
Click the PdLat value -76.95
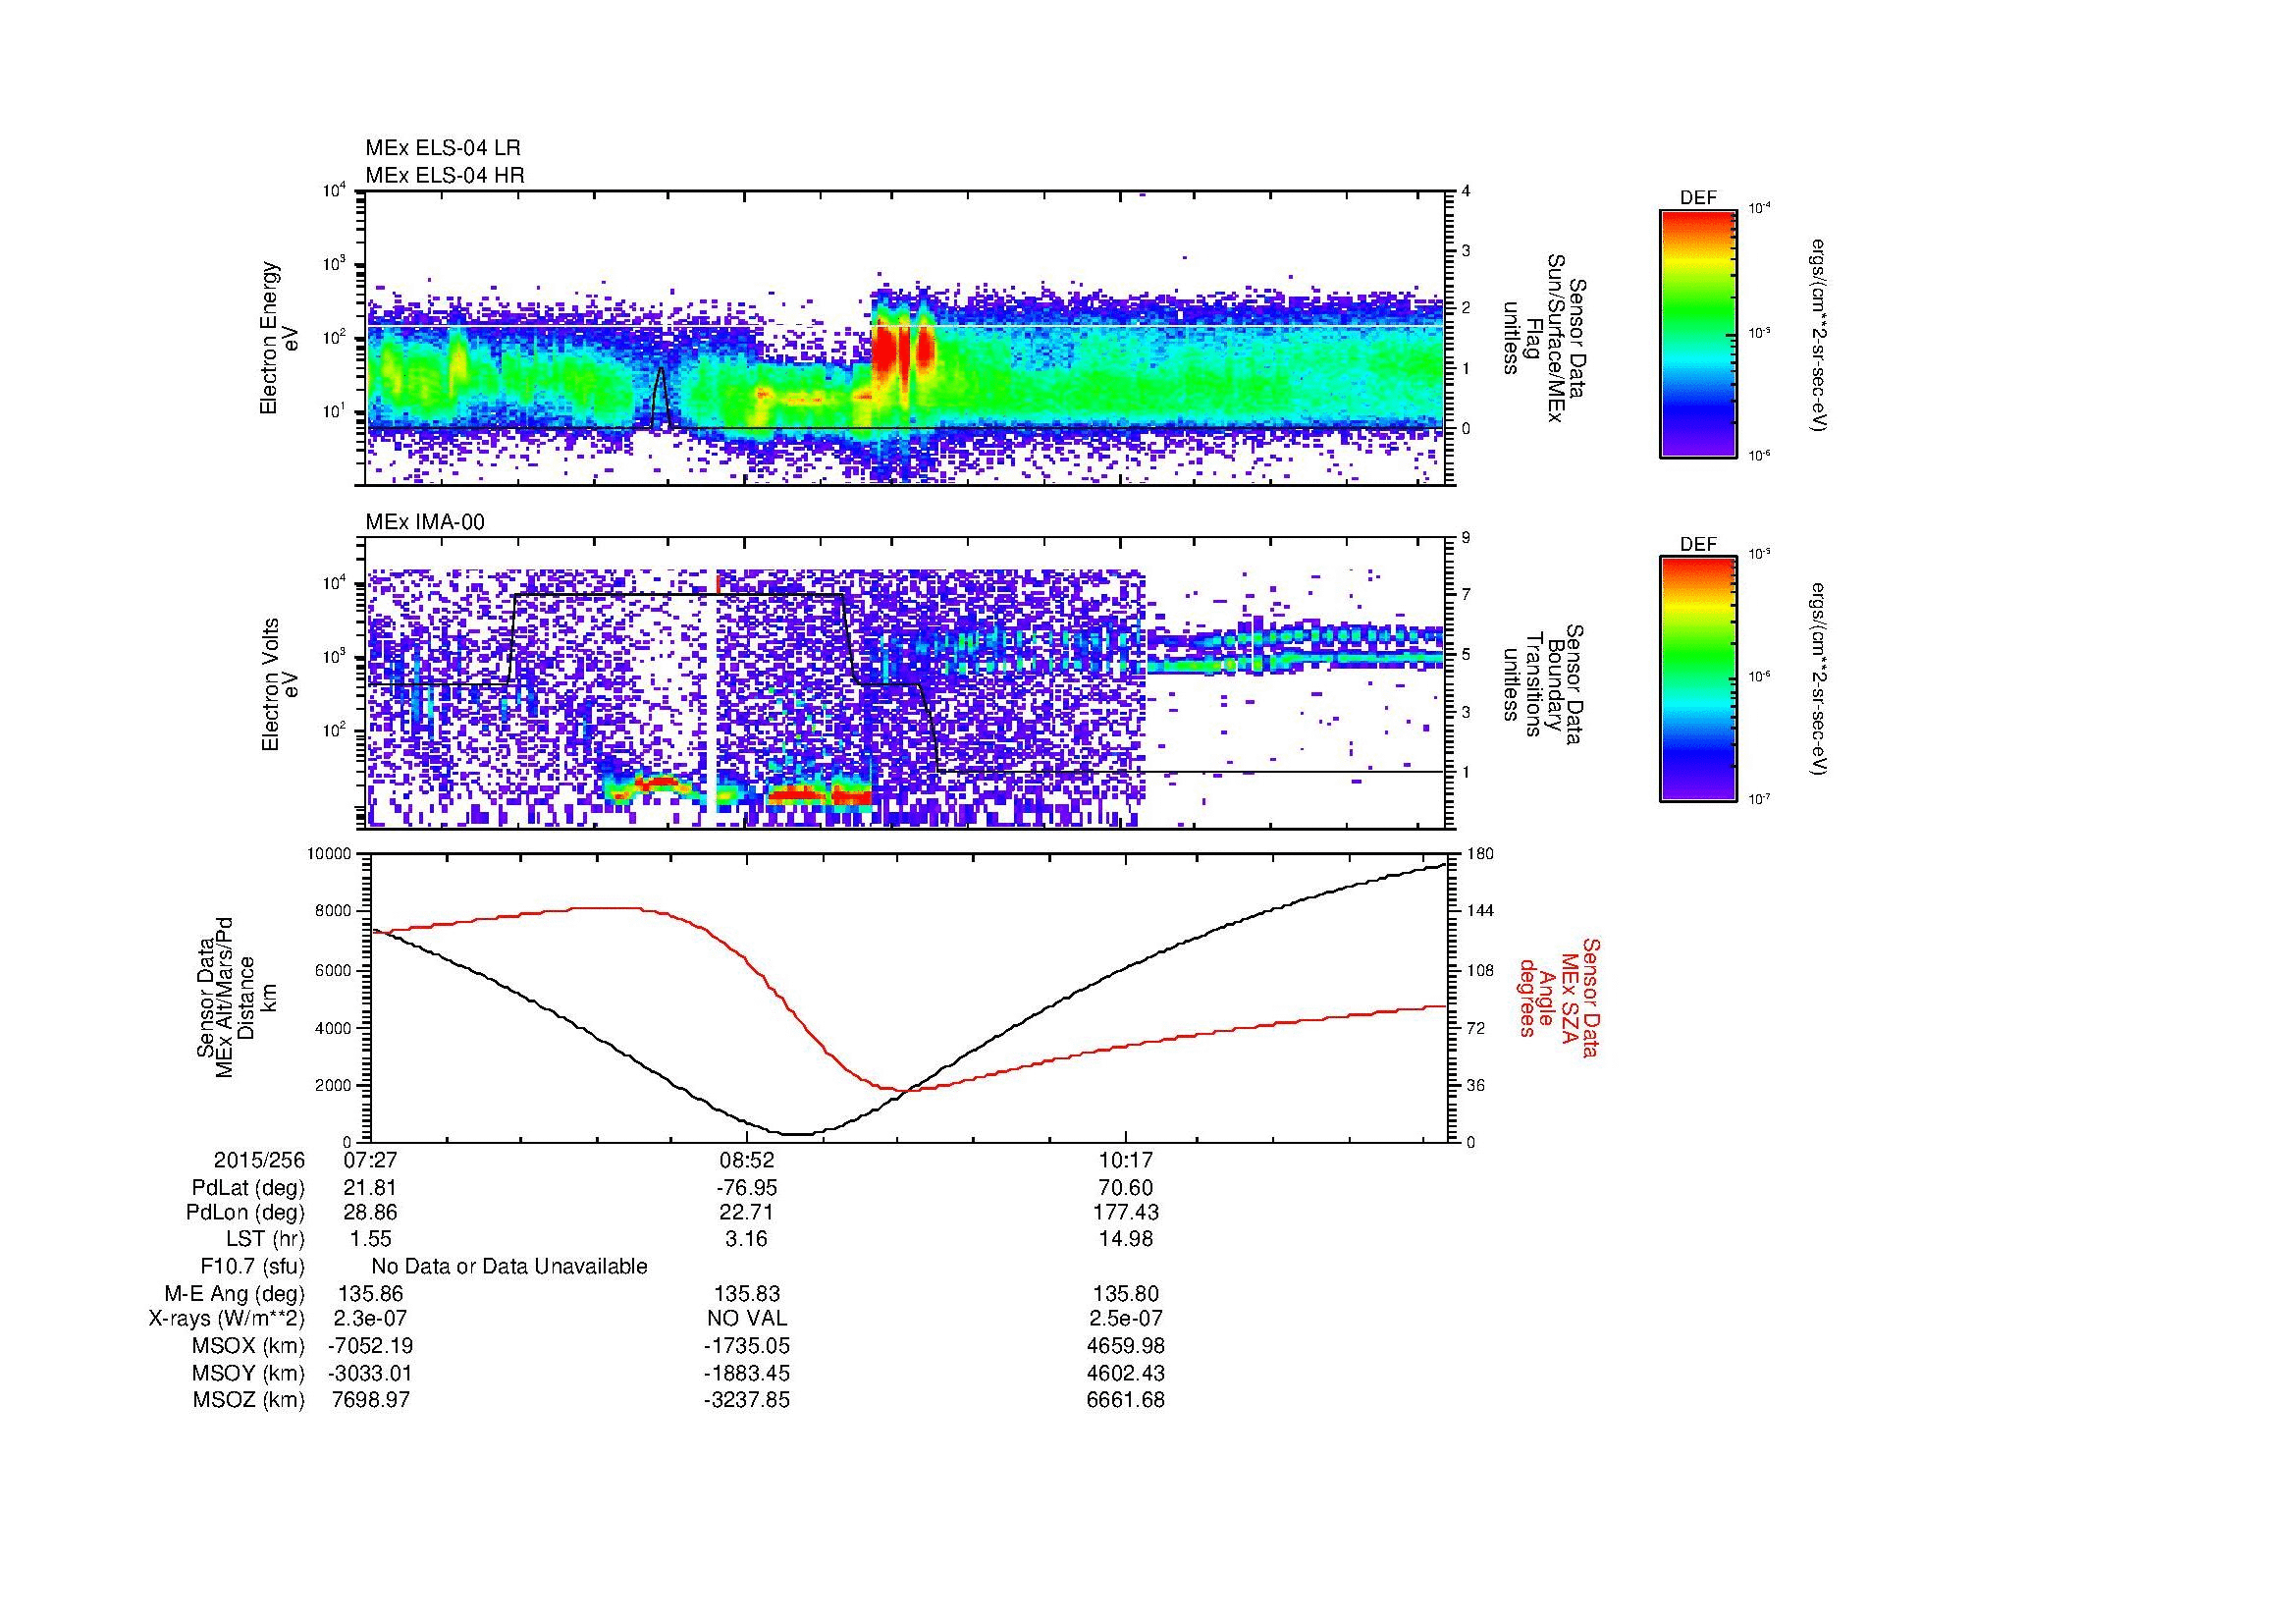coord(747,1188)
